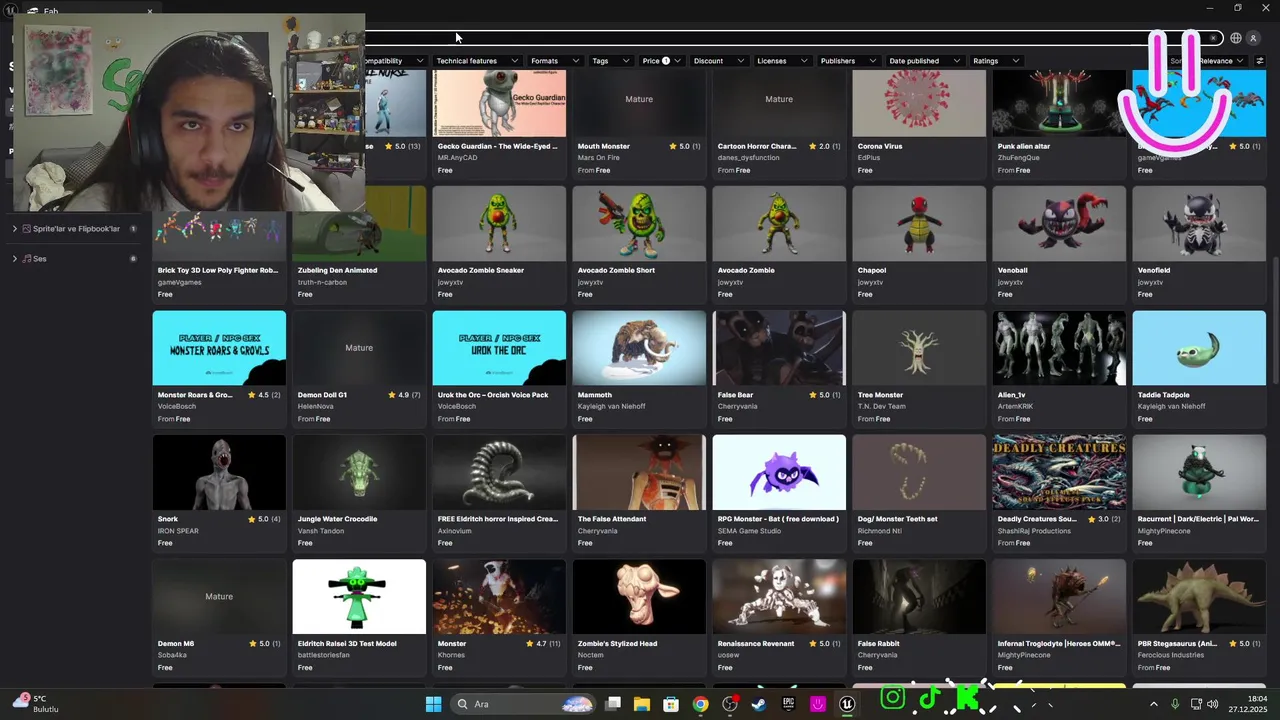
Task: Expand the Sprite'lar ve Flipbook'lar category
Action: coord(15,229)
